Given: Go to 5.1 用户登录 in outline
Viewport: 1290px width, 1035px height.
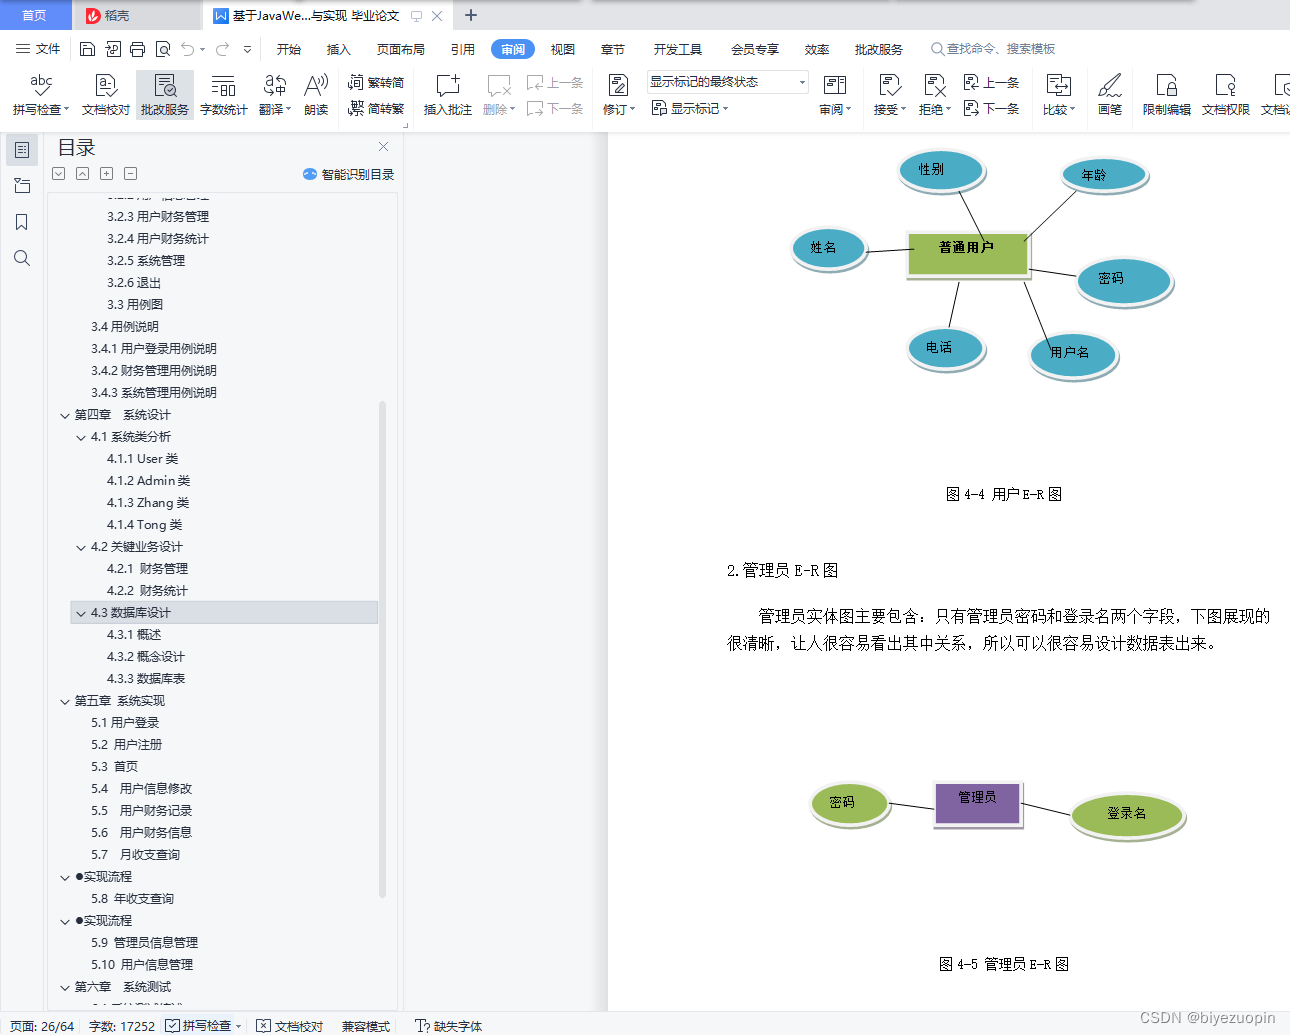Looking at the screenshot, I should click(x=125, y=723).
